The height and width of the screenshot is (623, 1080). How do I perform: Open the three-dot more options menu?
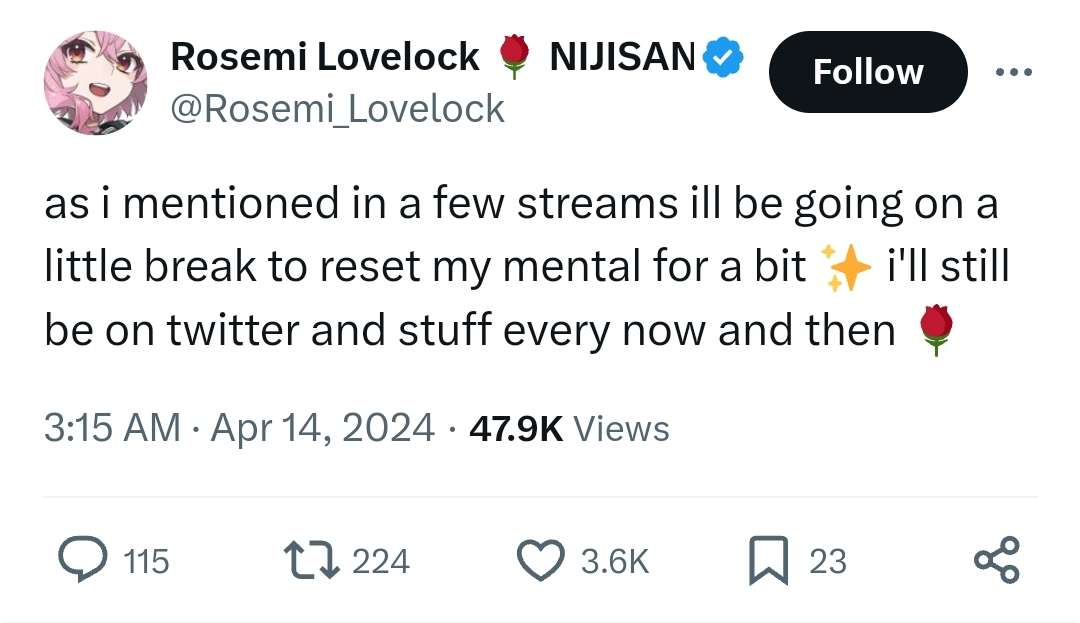pos(1014,72)
